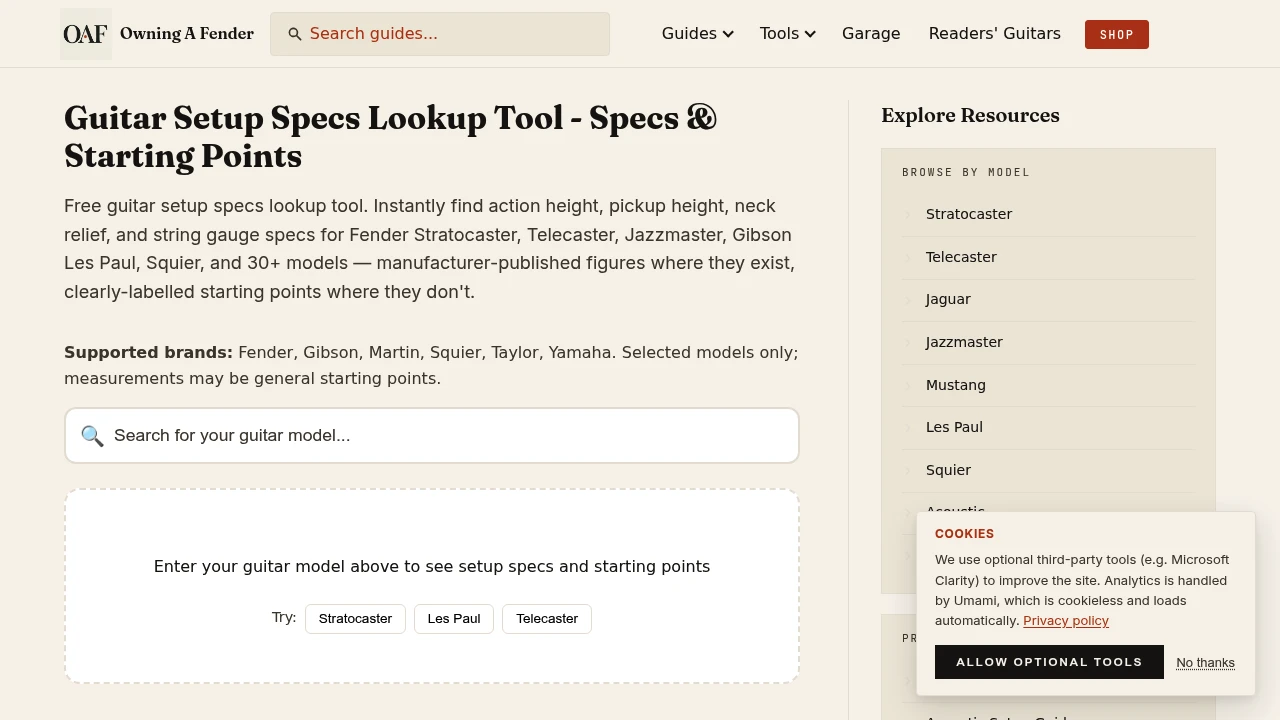Screen dimensions: 1280x720
Task: Try the Stratocaster suggestion chip
Action: tap(355, 619)
